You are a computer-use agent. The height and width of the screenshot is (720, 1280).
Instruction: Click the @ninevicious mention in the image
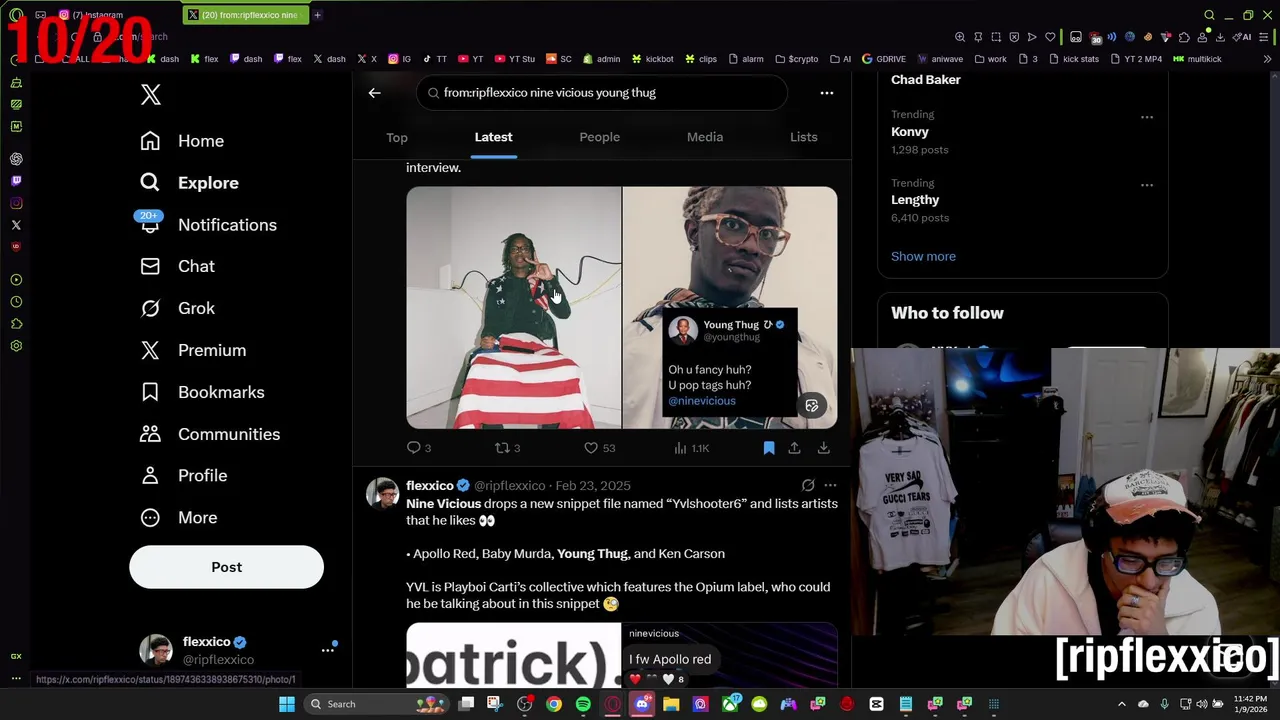702,401
